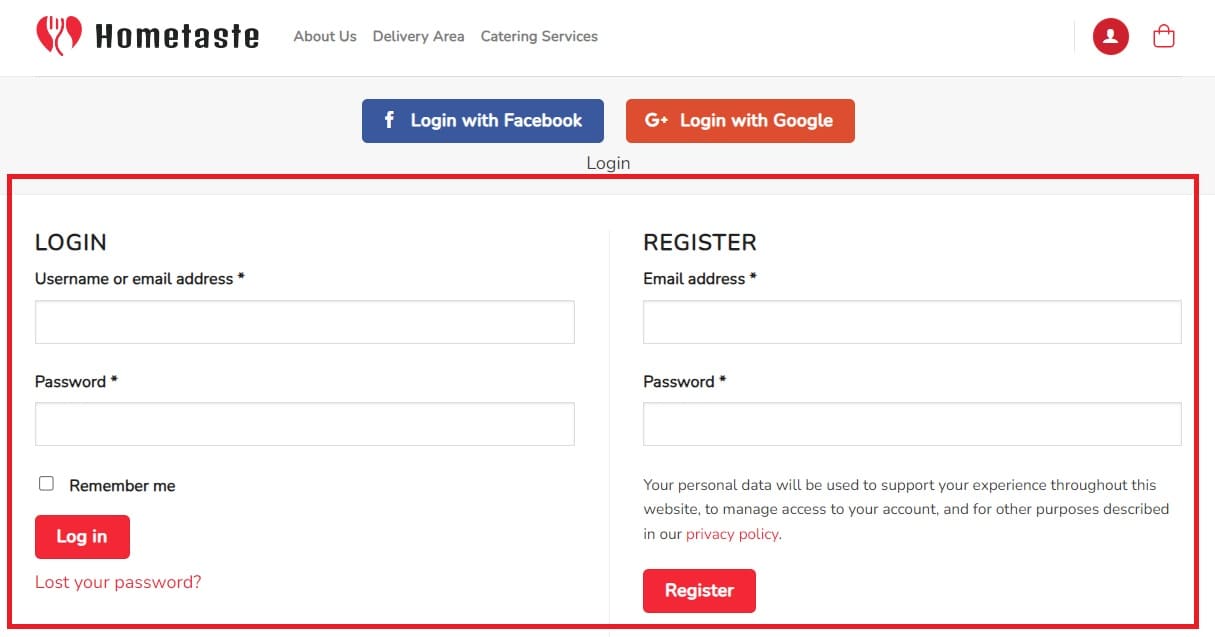1215x637 pixels.
Task: Click the Hometaste heart logo icon
Action: click(x=58, y=36)
